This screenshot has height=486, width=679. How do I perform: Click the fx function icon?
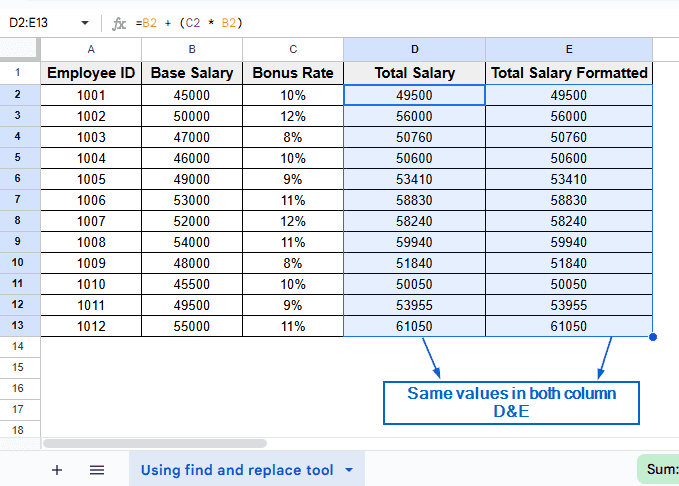tap(119, 23)
